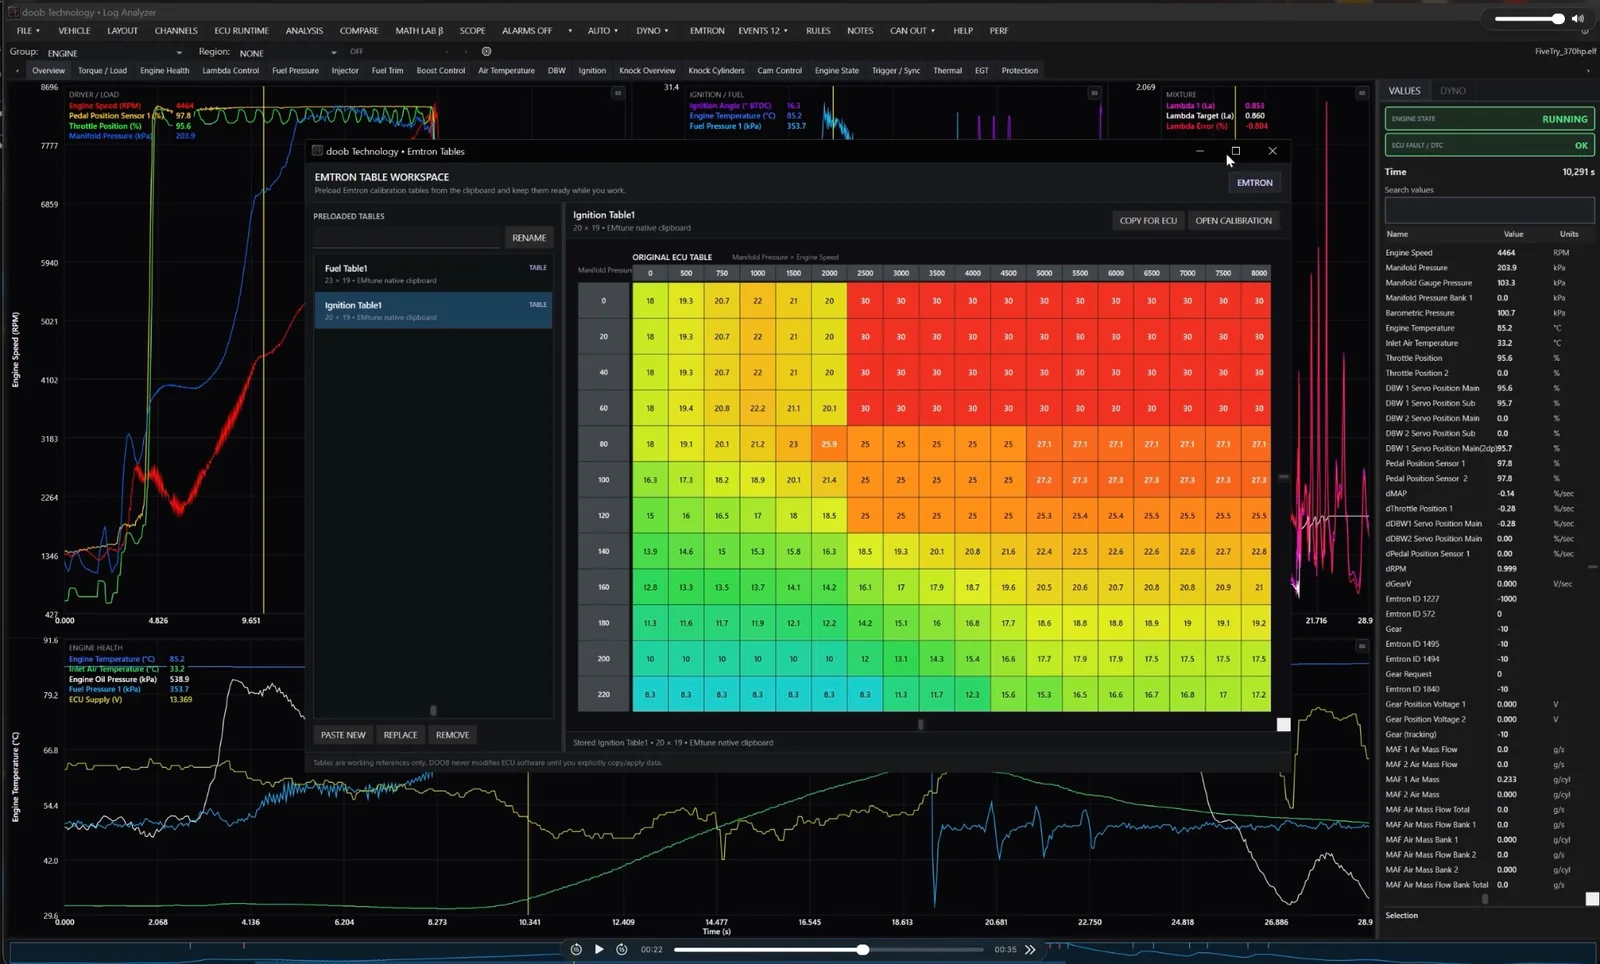Click the ENGINE STATE RUNNING indicator
Screen dimensions: 1600x964
coord(1489,119)
